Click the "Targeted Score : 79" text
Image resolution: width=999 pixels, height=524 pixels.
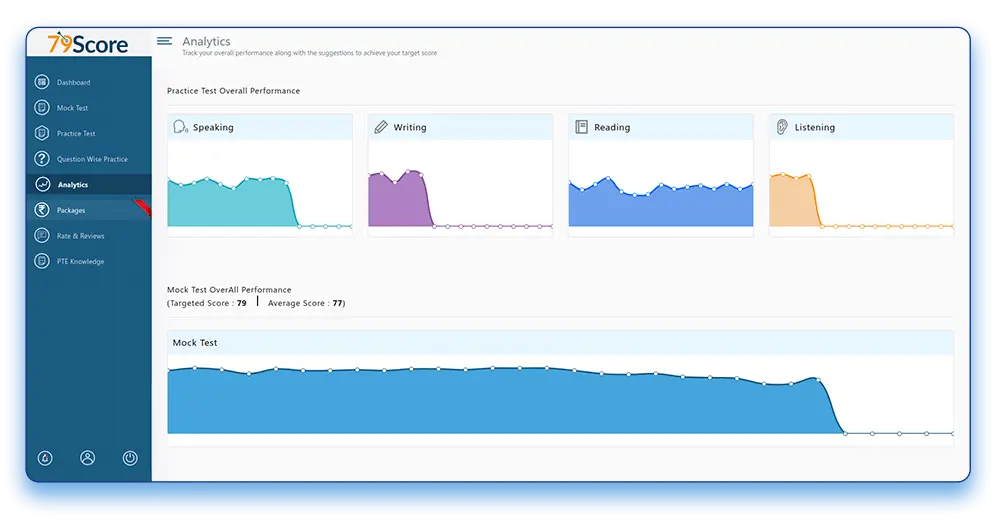click(x=208, y=303)
